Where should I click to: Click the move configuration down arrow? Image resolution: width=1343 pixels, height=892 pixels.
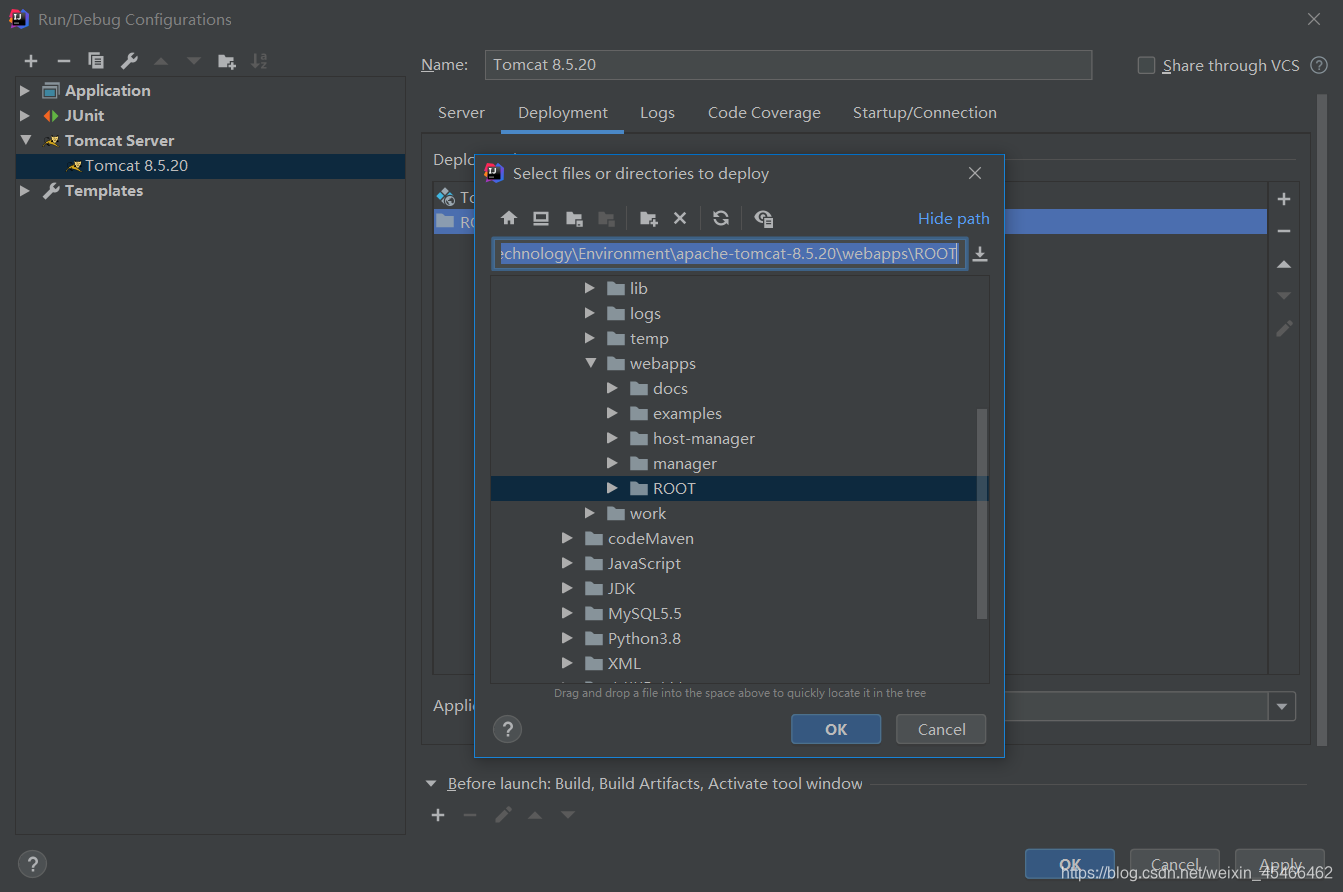pos(194,61)
